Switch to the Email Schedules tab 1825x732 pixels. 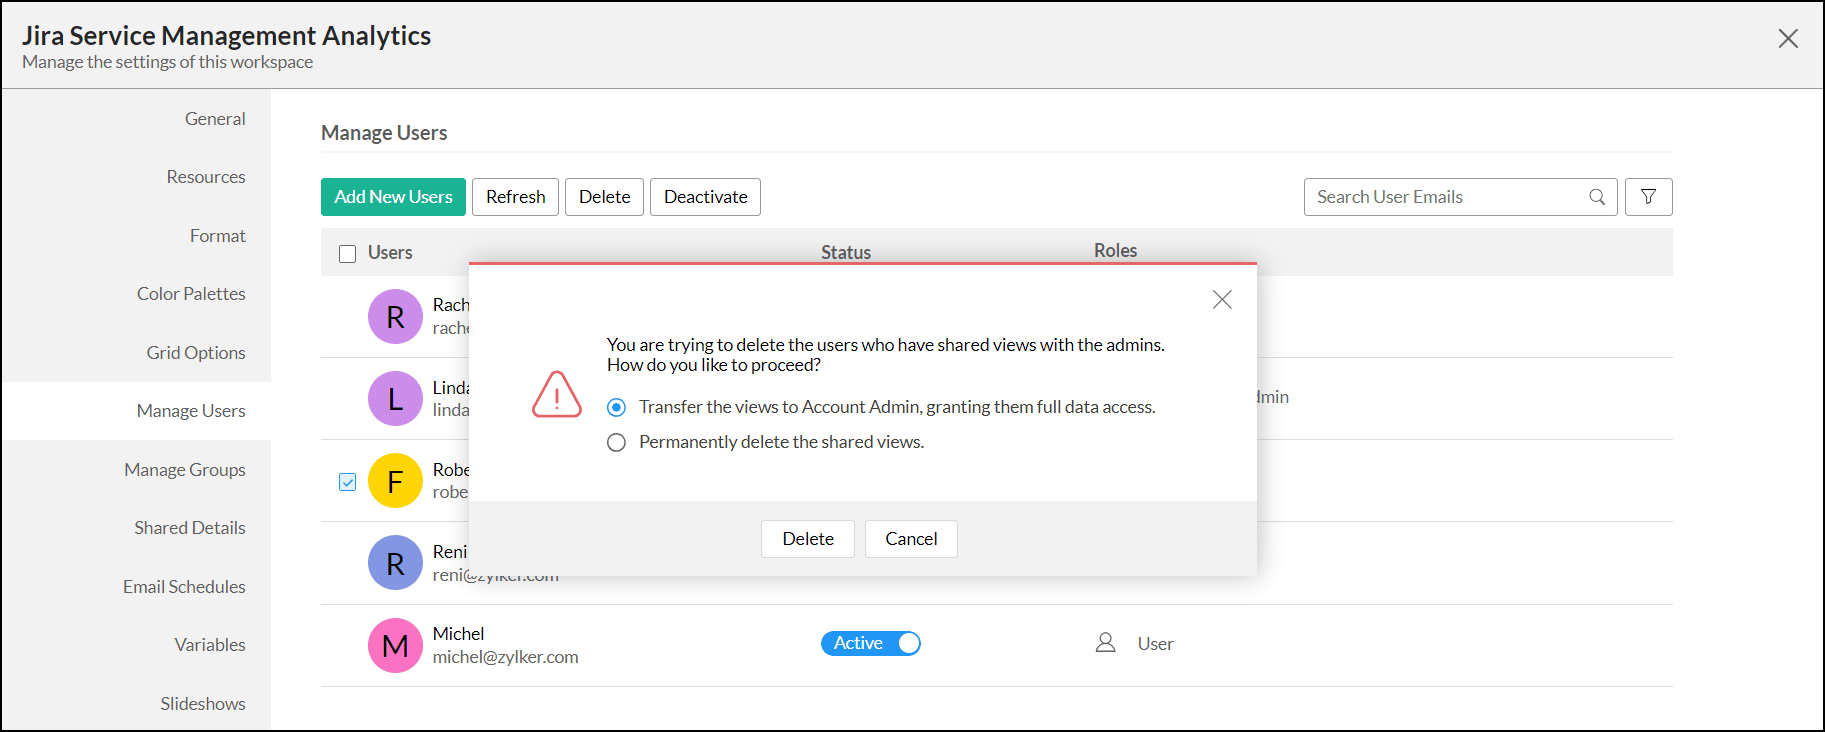pos(184,587)
